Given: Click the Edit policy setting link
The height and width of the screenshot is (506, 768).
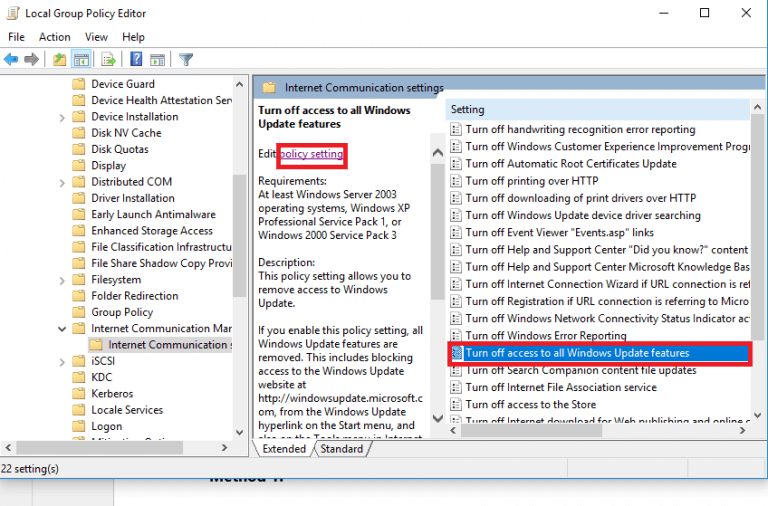Looking at the screenshot, I should [311, 154].
